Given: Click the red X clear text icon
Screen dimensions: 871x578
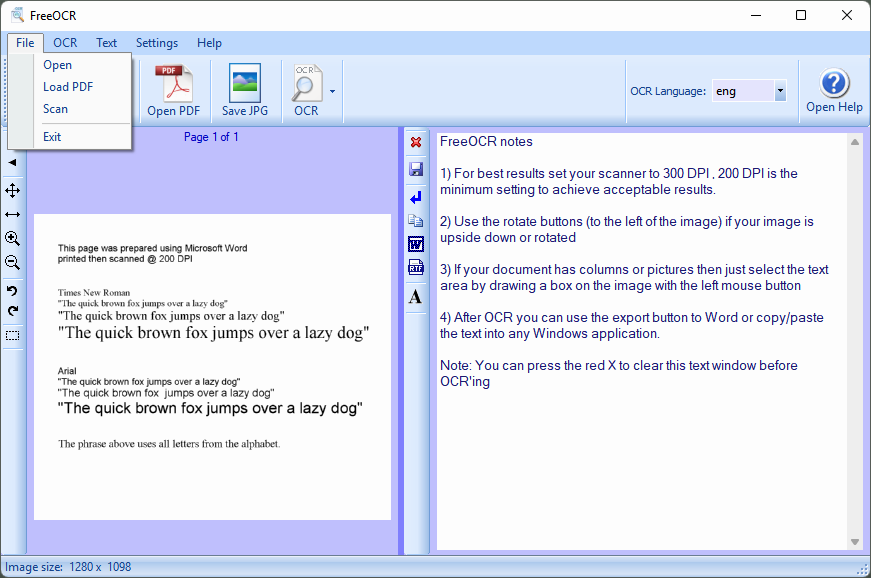Looking at the screenshot, I should (416, 143).
